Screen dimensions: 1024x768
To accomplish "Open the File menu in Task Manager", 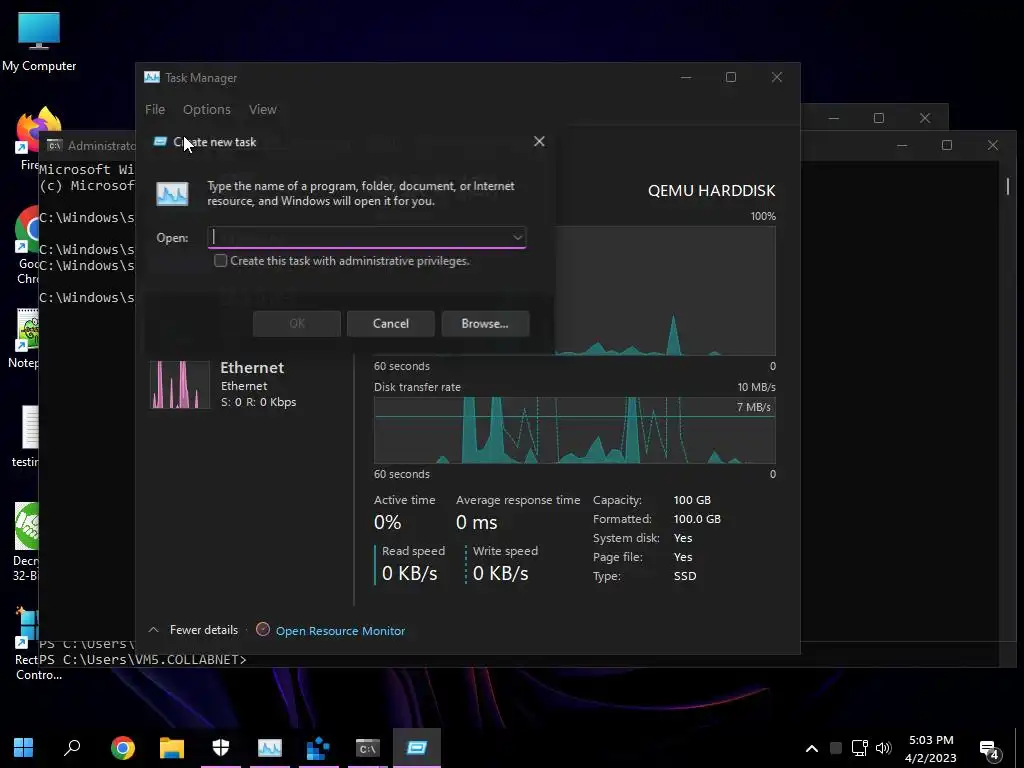I will point(155,110).
